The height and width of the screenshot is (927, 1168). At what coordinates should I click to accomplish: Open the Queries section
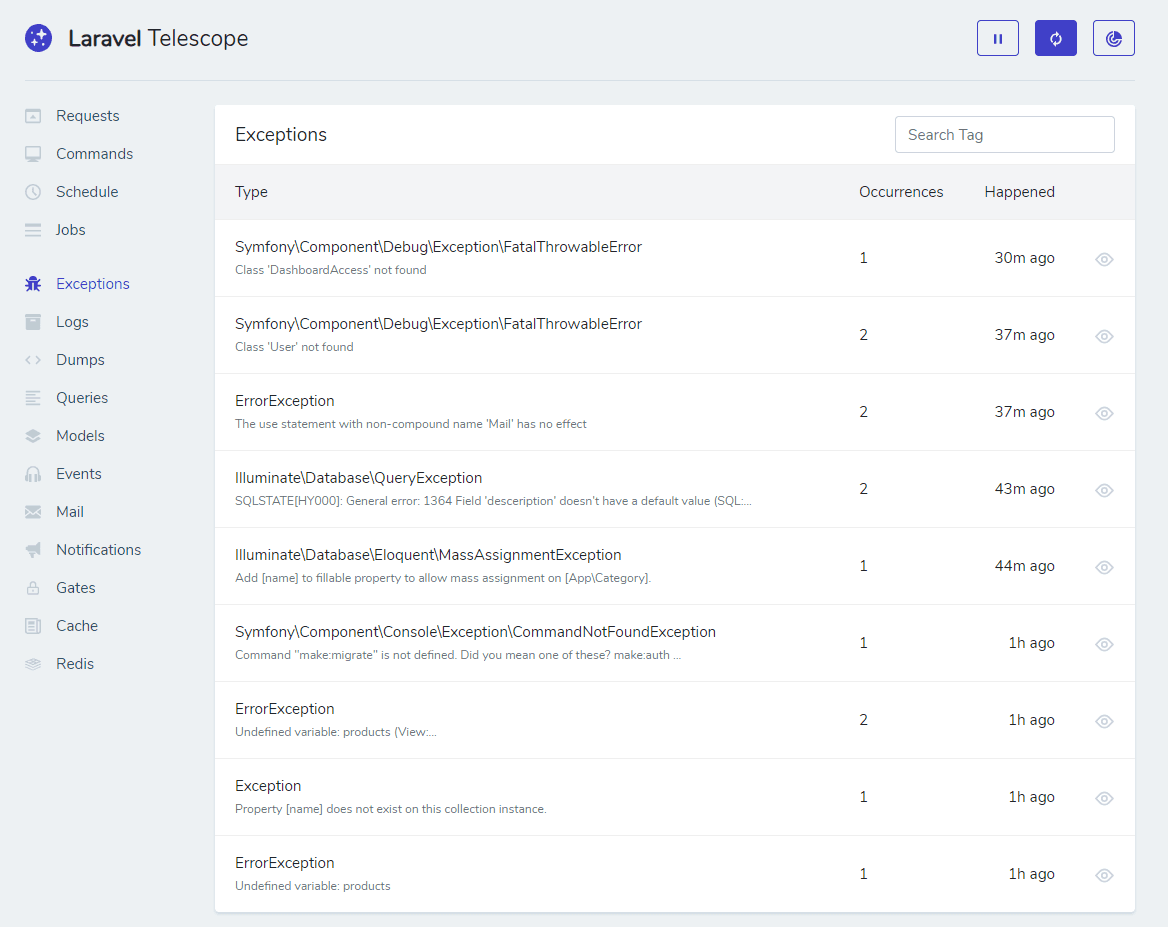(84, 397)
